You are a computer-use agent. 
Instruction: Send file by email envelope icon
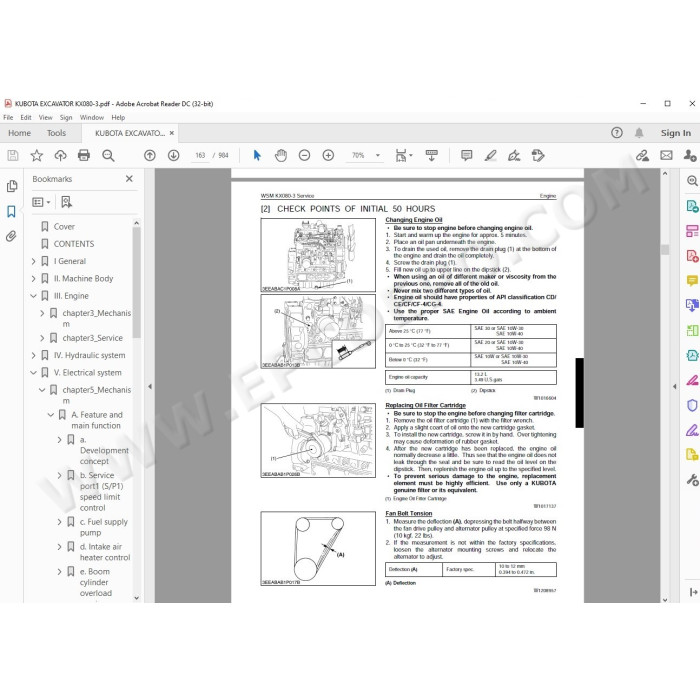(x=666, y=155)
